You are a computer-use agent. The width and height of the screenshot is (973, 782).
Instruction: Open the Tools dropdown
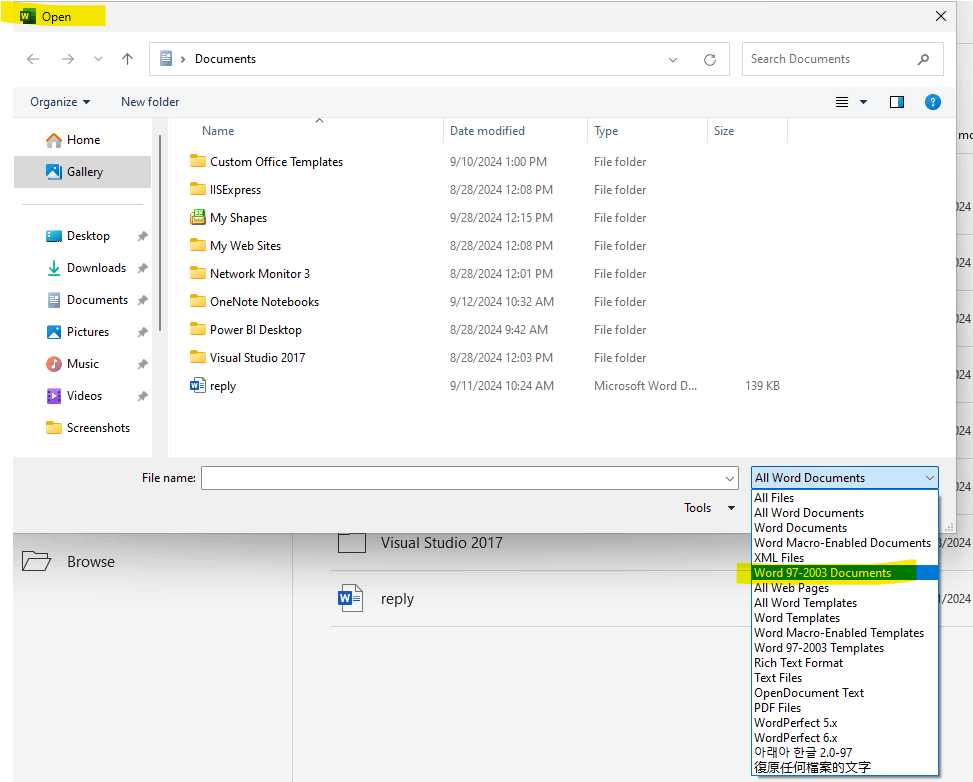click(709, 508)
